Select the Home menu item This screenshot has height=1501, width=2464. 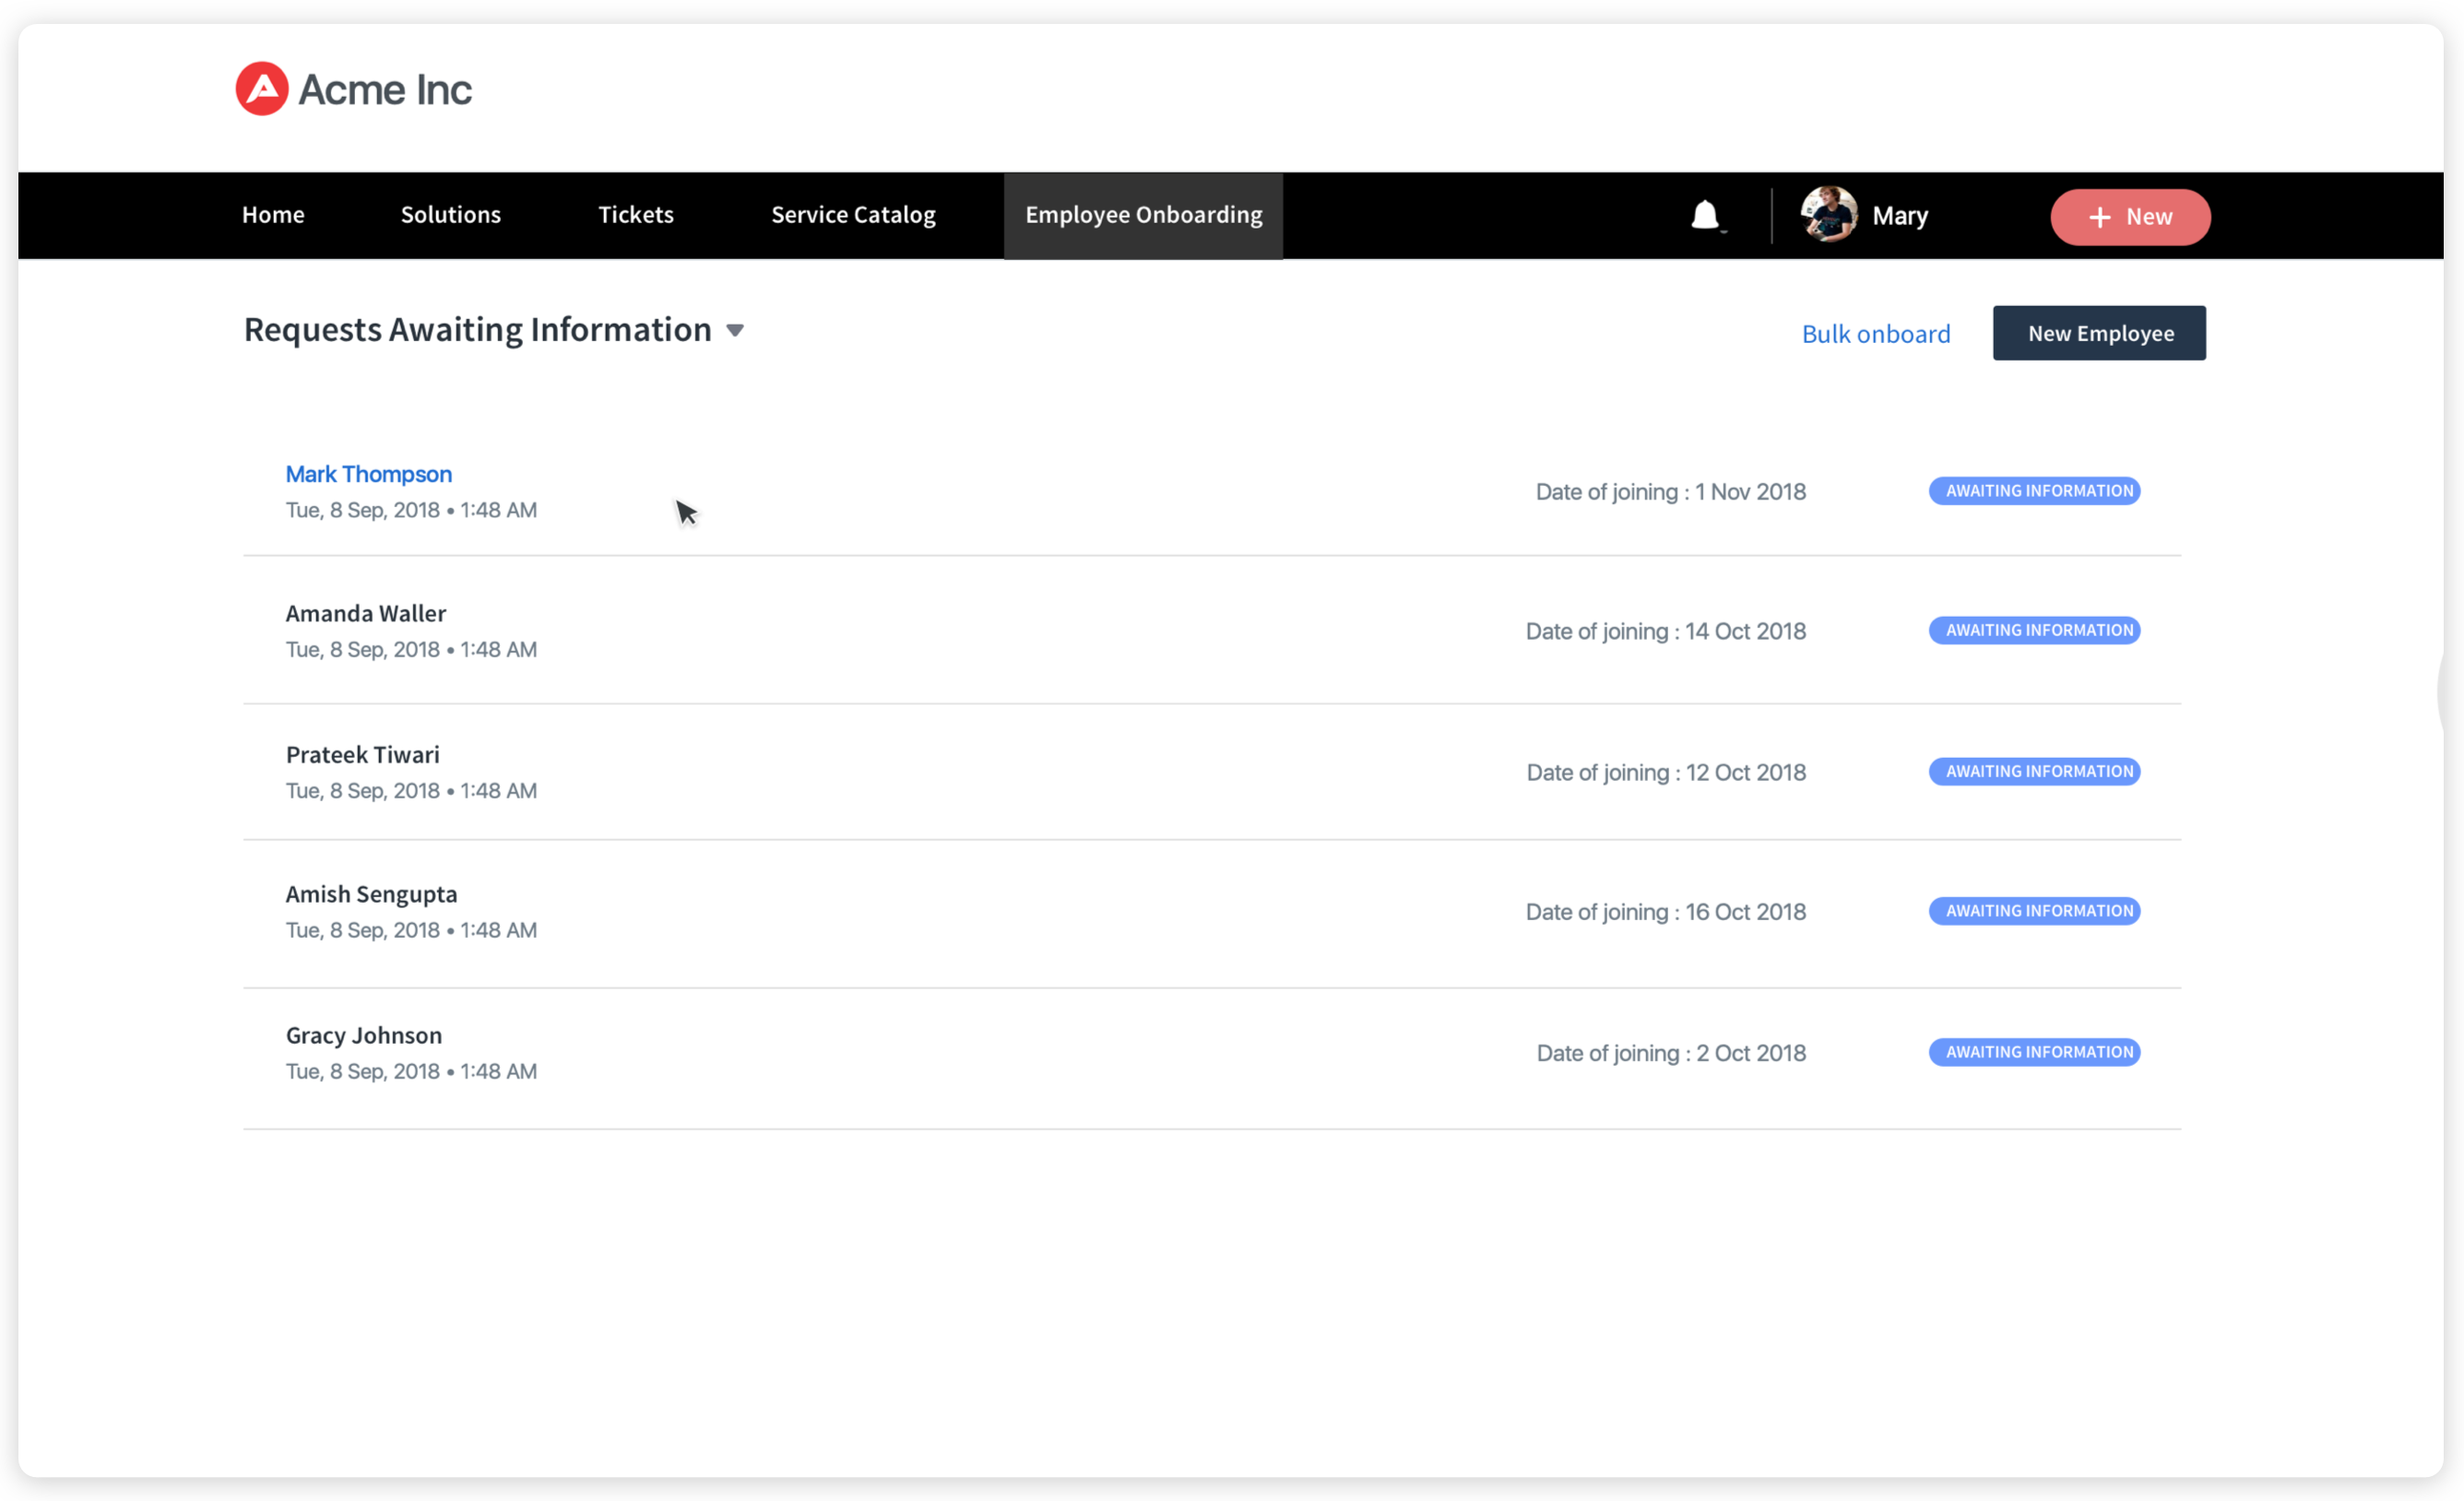tap(273, 214)
